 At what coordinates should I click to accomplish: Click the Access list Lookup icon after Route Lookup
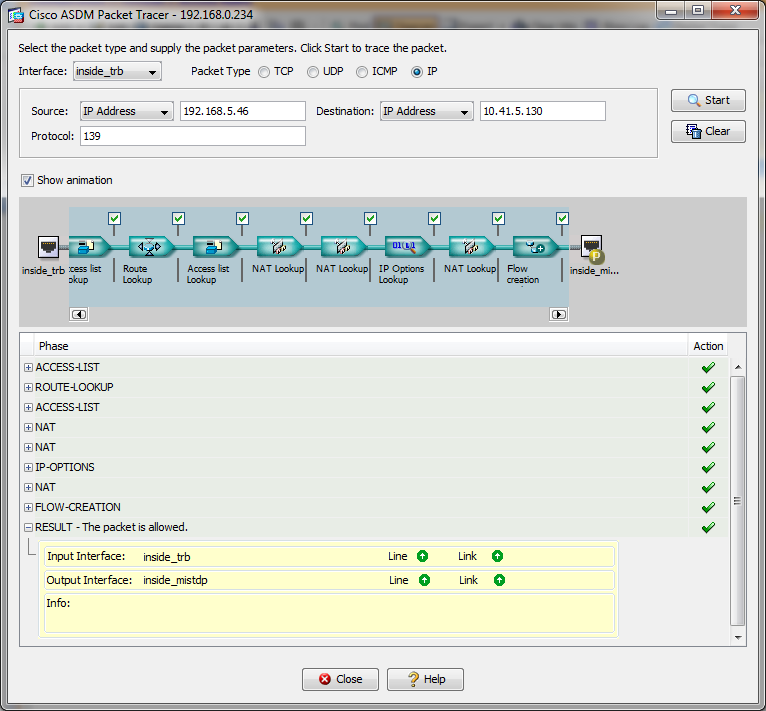click(215, 247)
